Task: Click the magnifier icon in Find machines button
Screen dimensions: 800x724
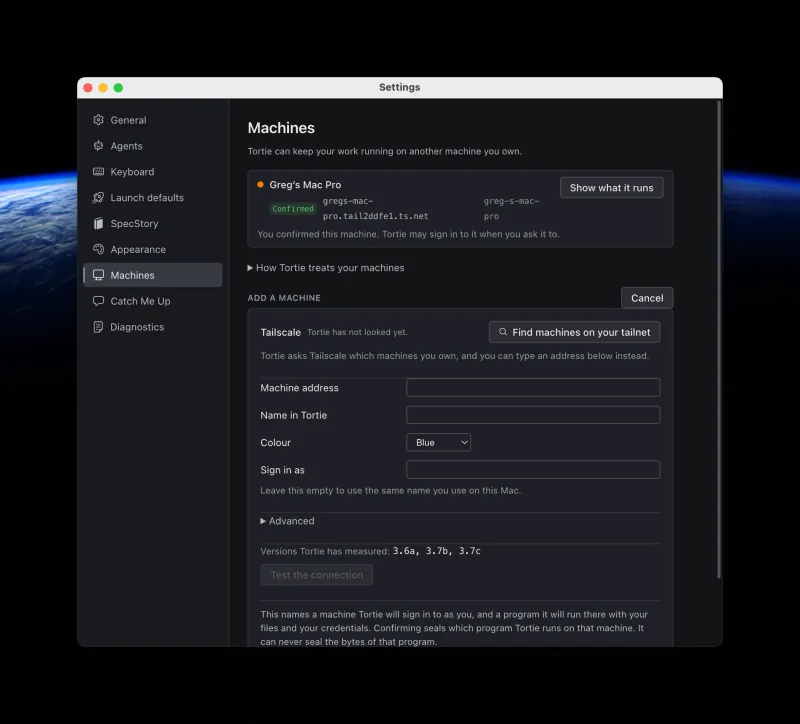Action: click(503, 332)
